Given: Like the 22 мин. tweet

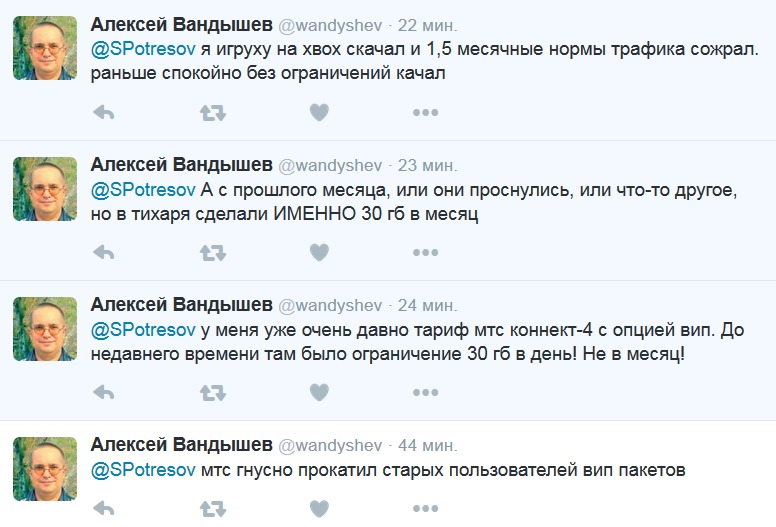Looking at the screenshot, I should tap(319, 112).
